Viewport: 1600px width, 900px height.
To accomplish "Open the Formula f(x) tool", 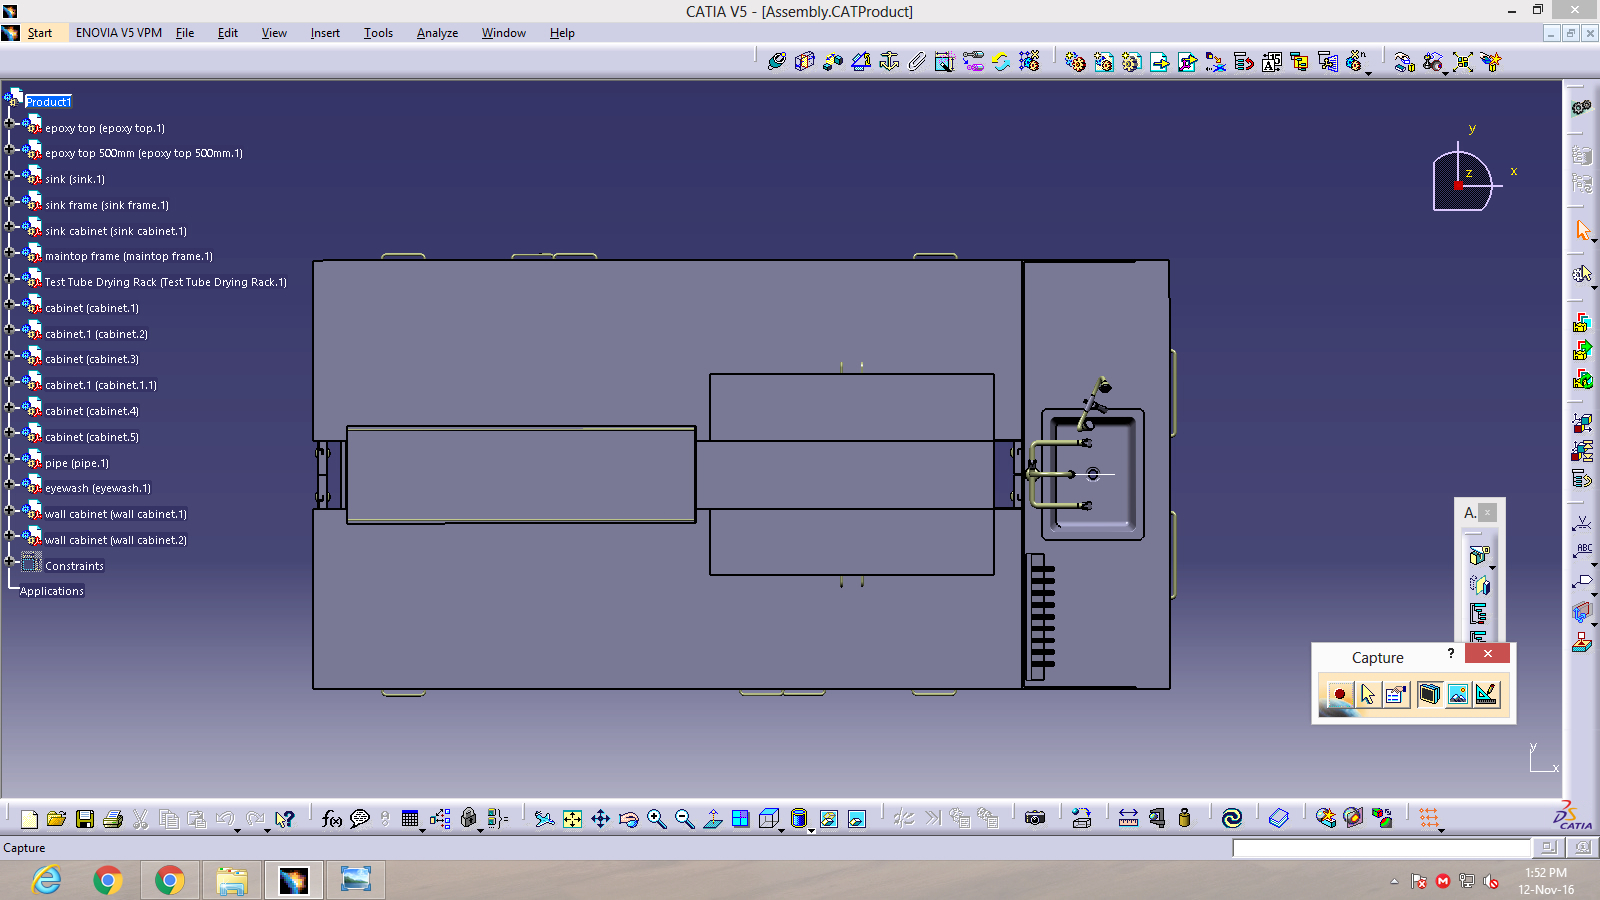I will 332,819.
